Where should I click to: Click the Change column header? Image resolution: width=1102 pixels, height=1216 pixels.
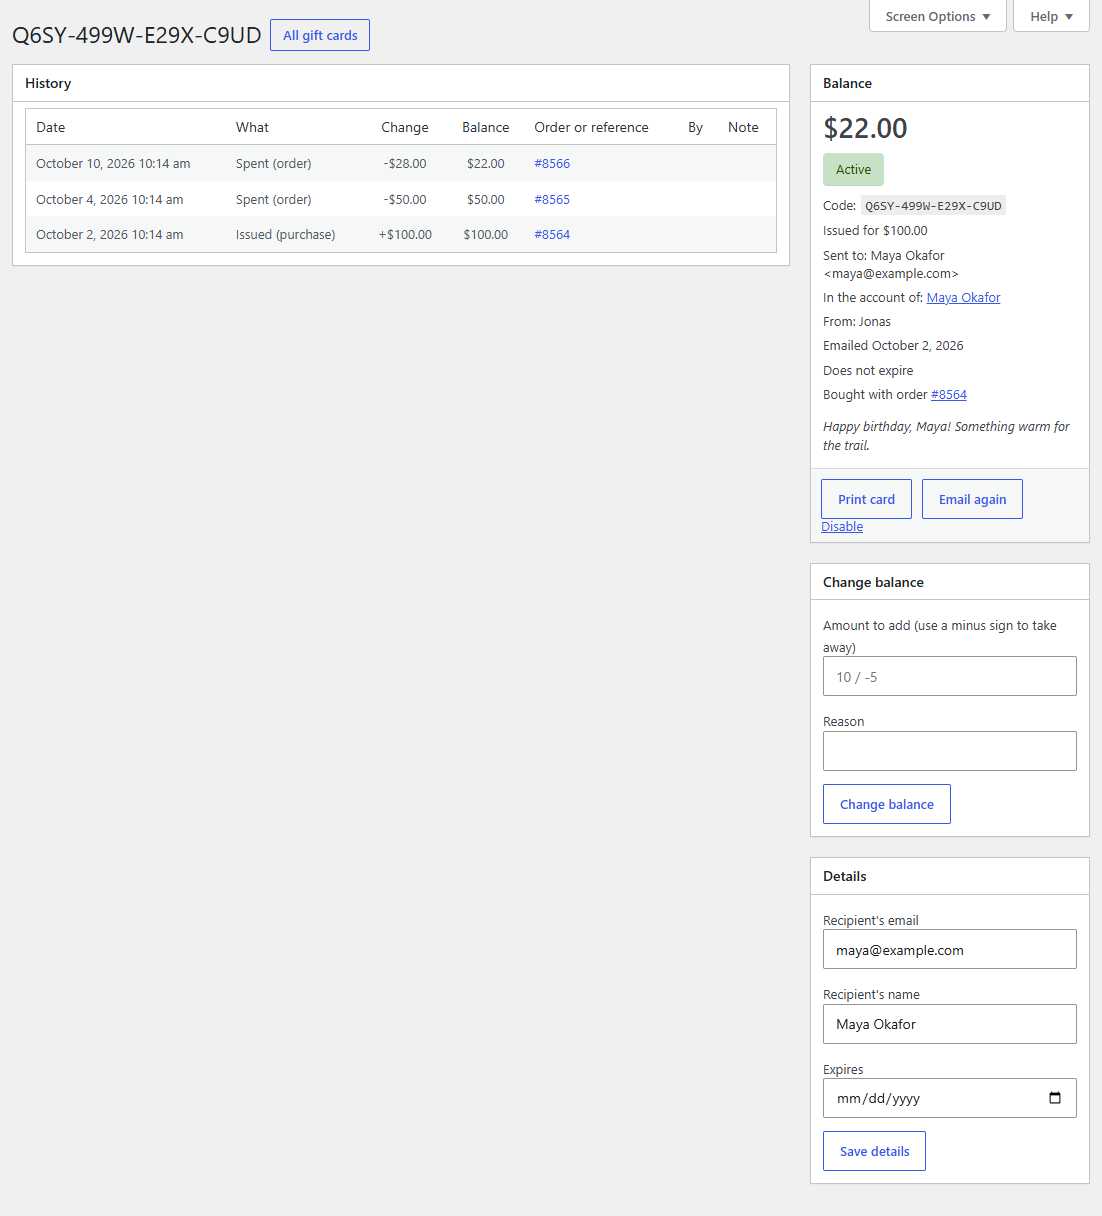405,128
